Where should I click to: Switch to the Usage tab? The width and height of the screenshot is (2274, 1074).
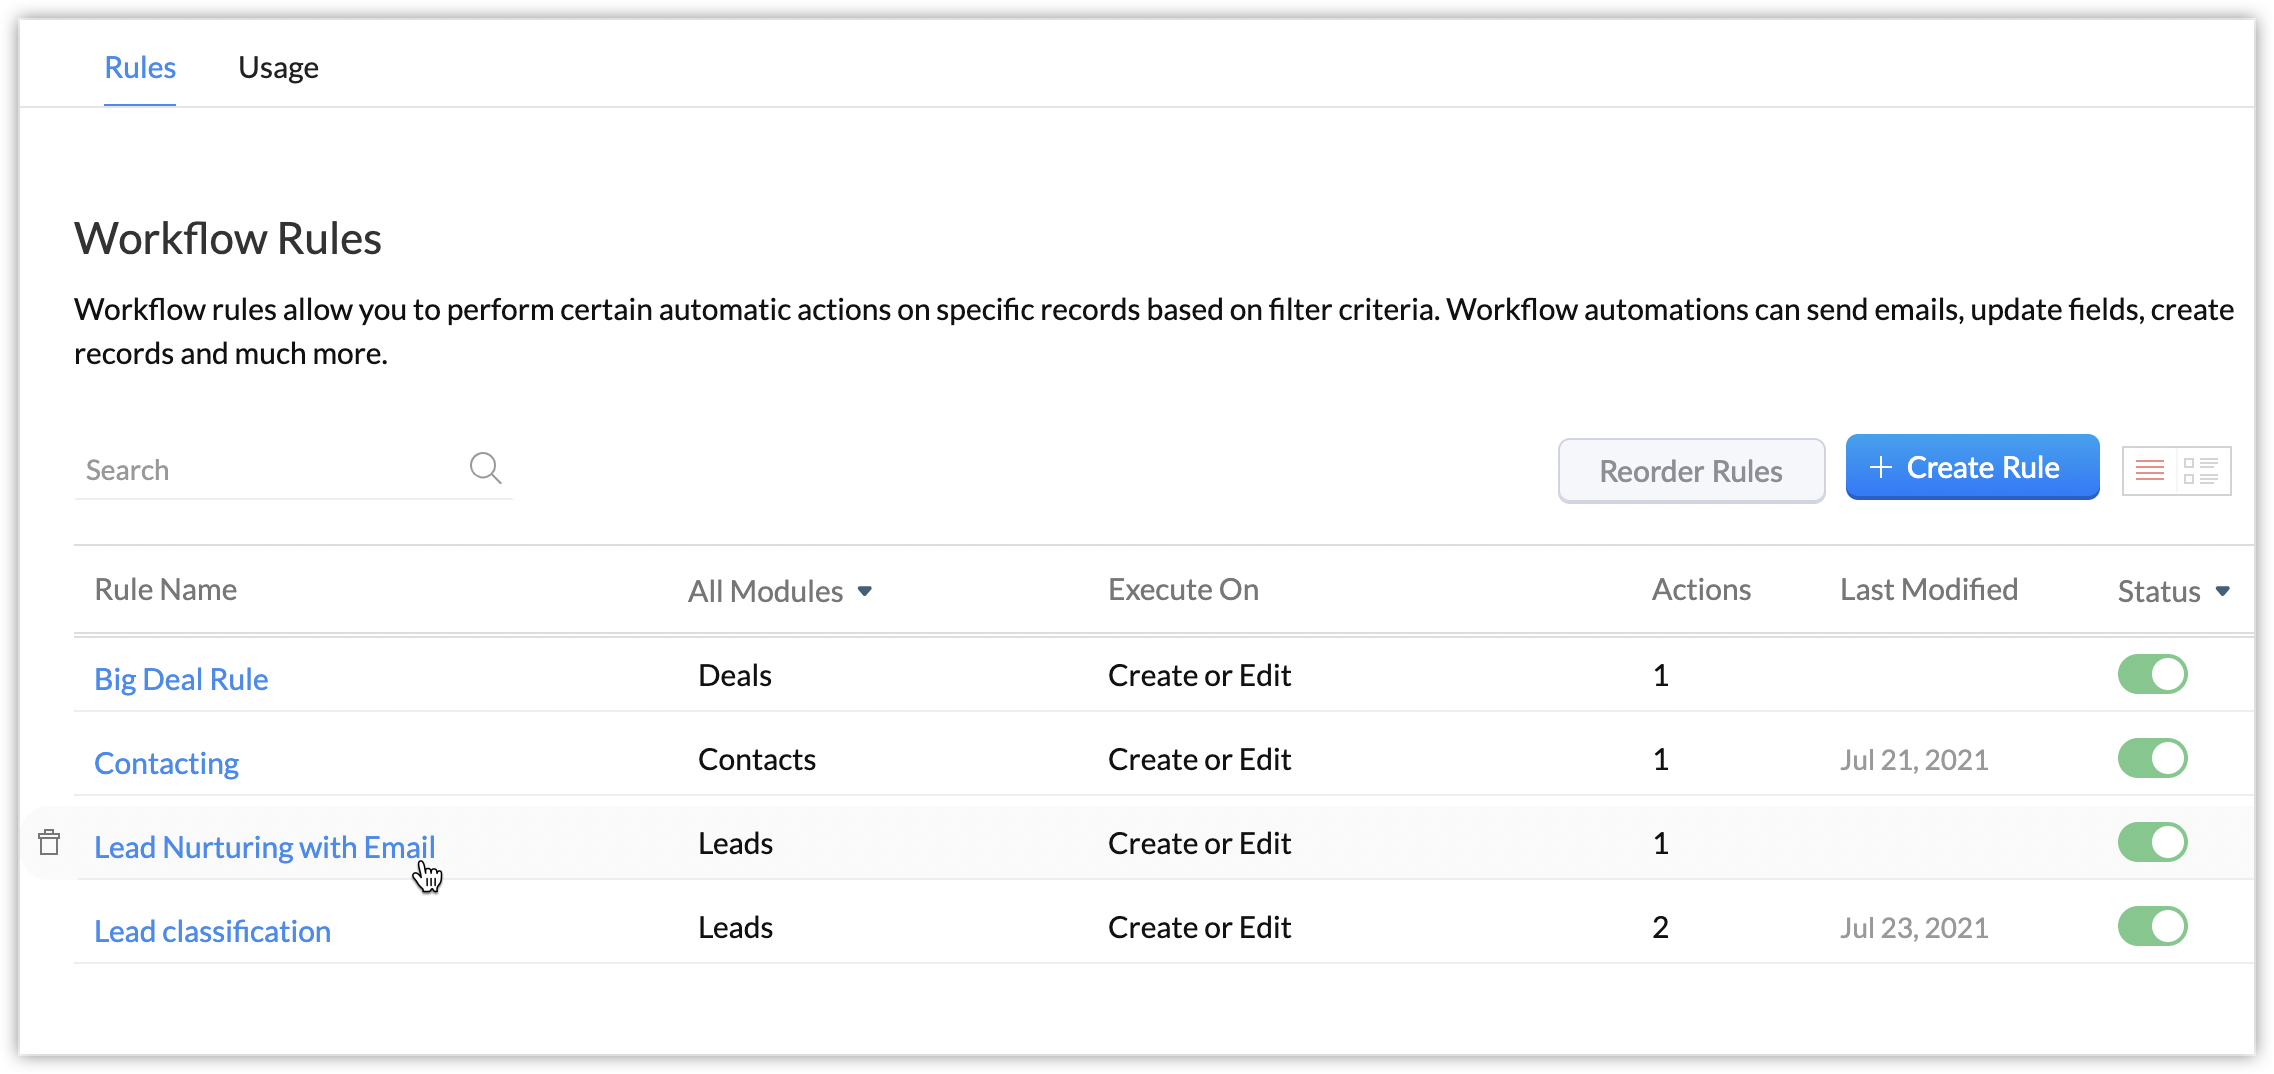[x=278, y=67]
